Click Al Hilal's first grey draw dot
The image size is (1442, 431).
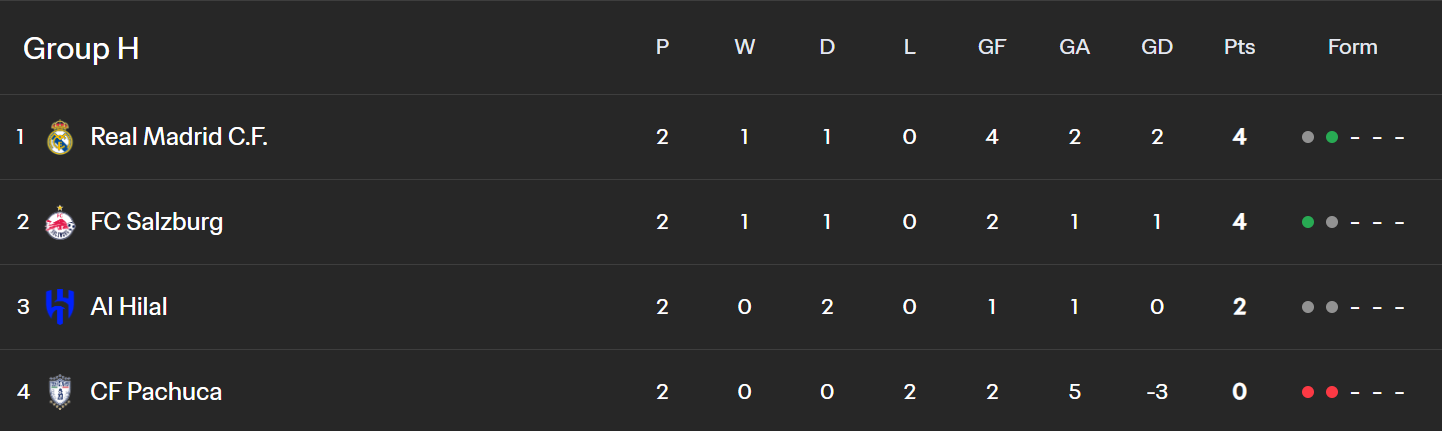click(x=1307, y=307)
